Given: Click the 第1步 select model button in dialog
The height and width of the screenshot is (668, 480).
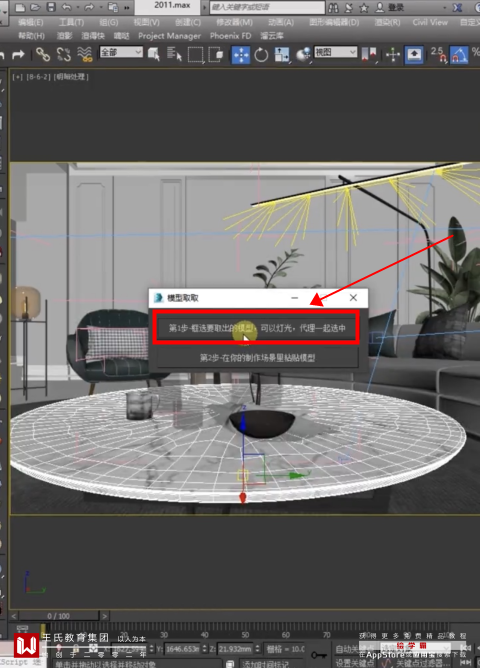Looking at the screenshot, I should [257, 328].
